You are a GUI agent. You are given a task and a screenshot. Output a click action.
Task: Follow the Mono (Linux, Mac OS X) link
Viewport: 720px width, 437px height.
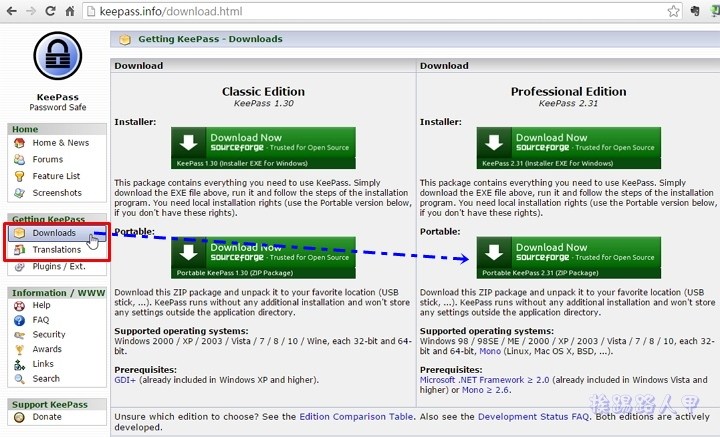coord(490,351)
